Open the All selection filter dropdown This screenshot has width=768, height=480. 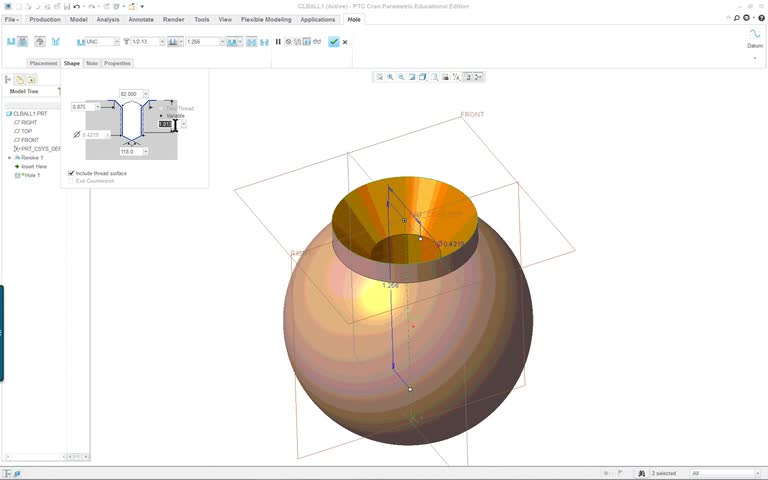click(757, 474)
